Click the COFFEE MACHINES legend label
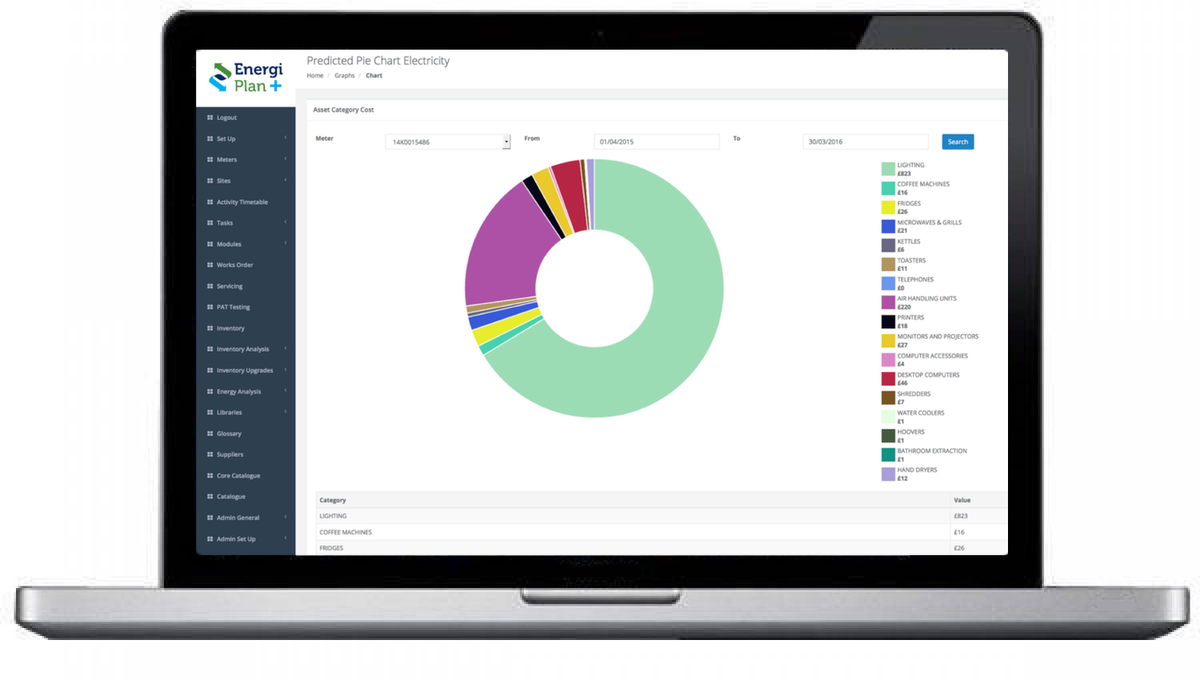The height and width of the screenshot is (680, 1200). point(923,184)
